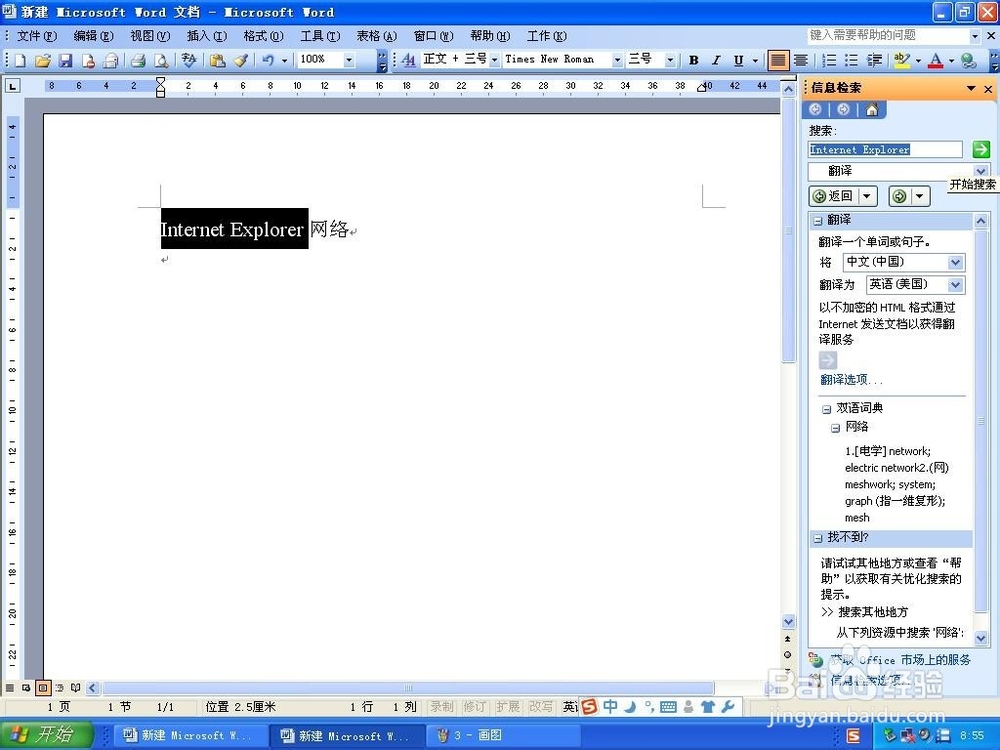
Task: Open the Times New Roman font dropdown
Action: 617,60
